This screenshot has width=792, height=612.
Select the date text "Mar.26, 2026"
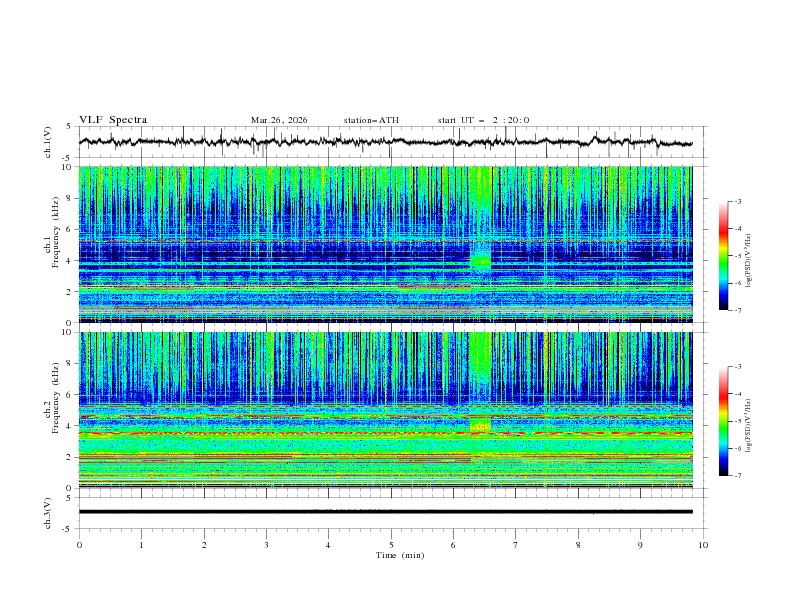click(279, 120)
